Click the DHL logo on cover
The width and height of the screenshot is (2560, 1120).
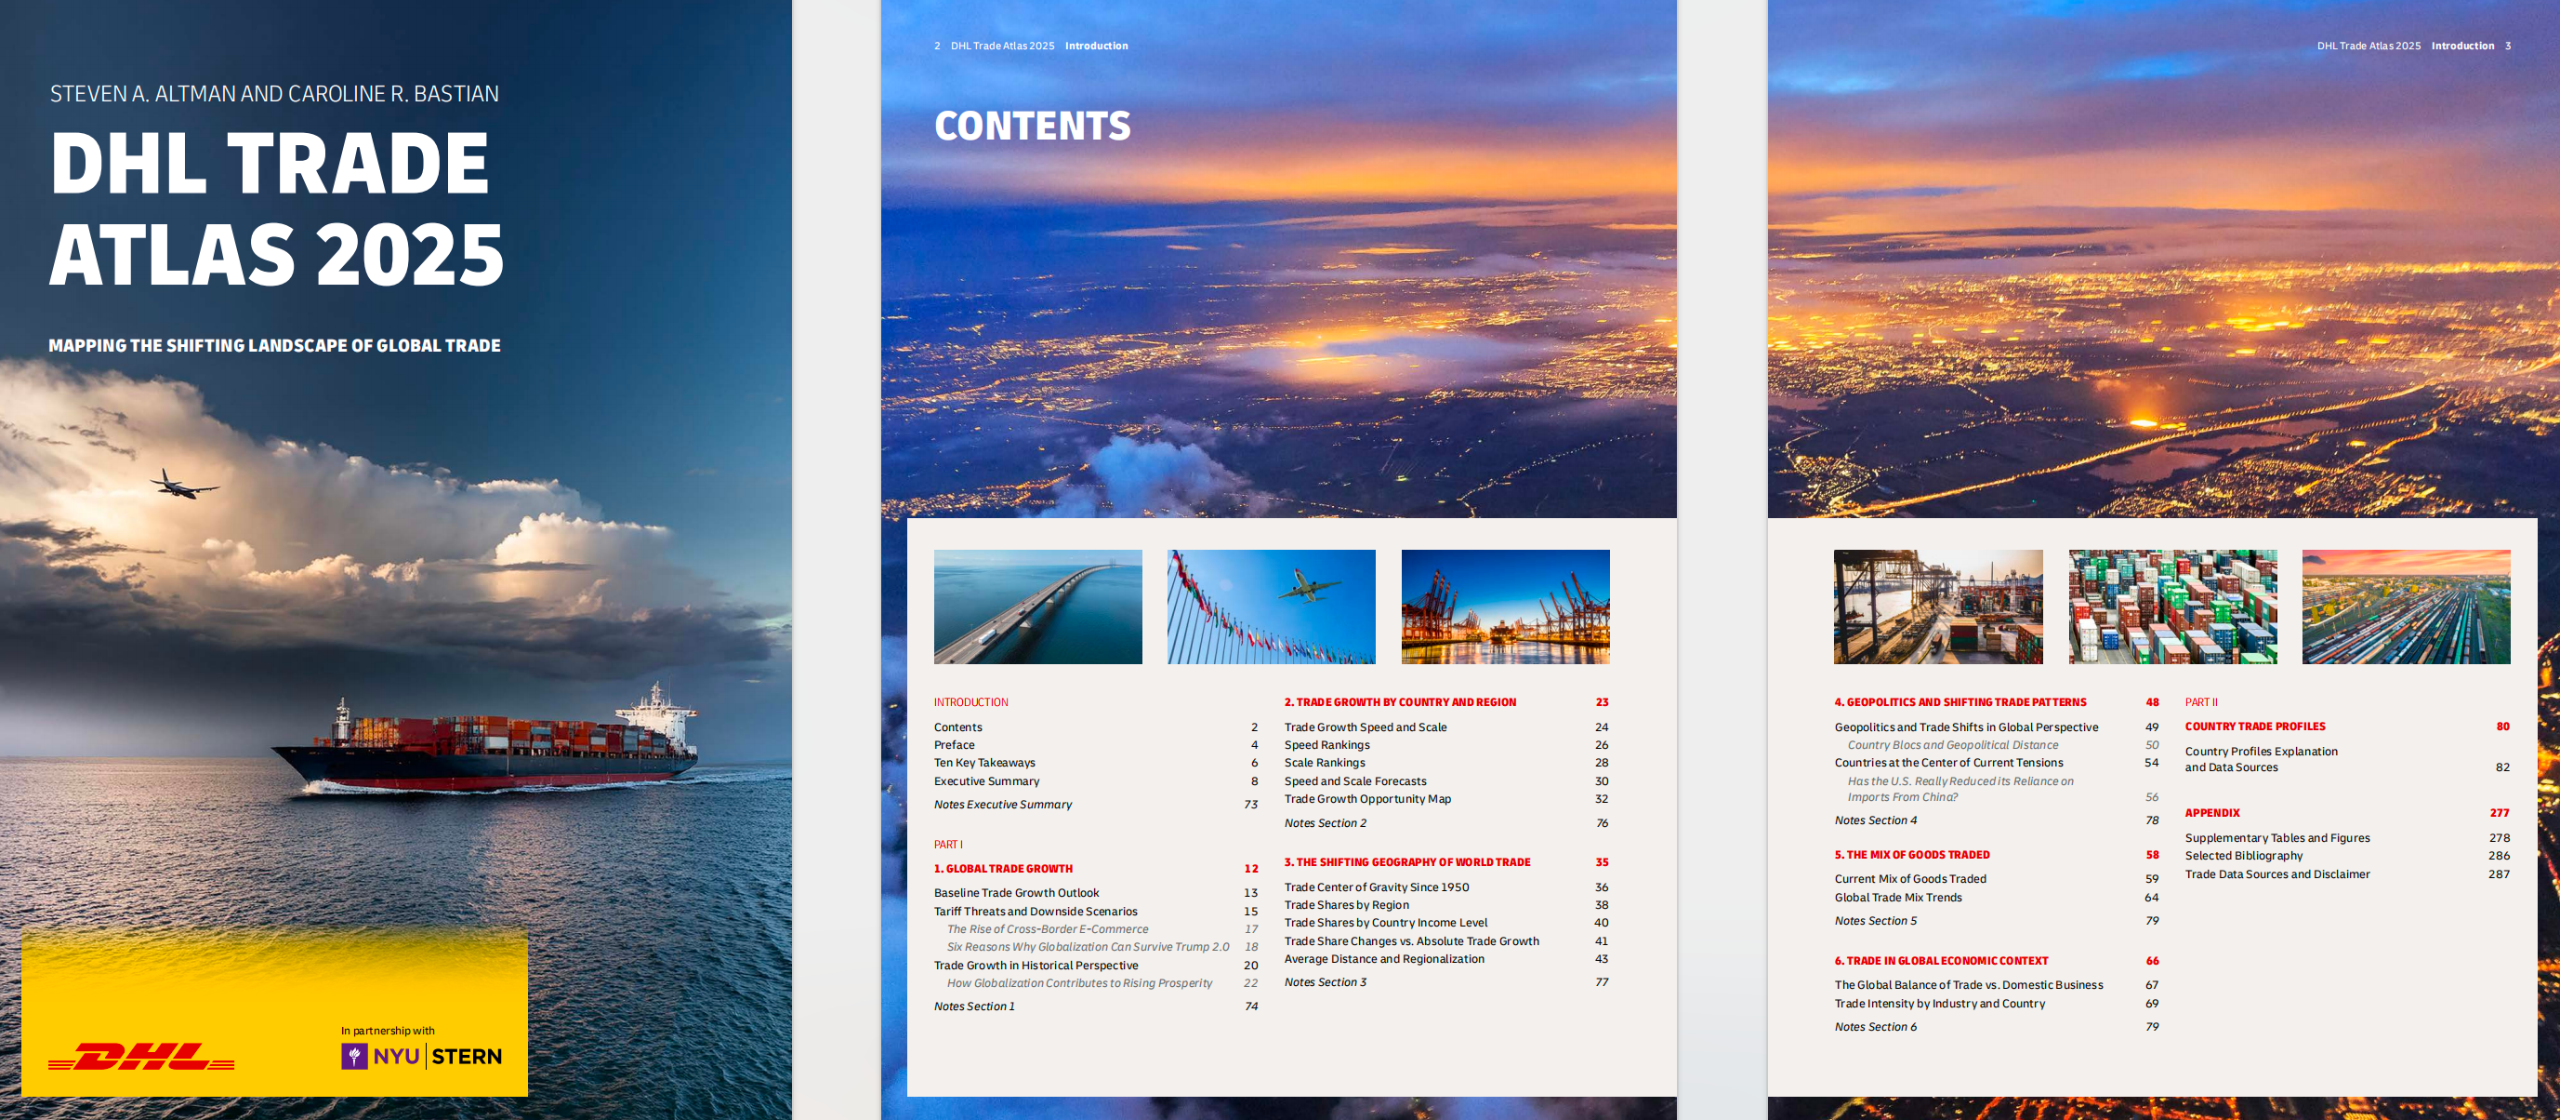(x=141, y=1056)
